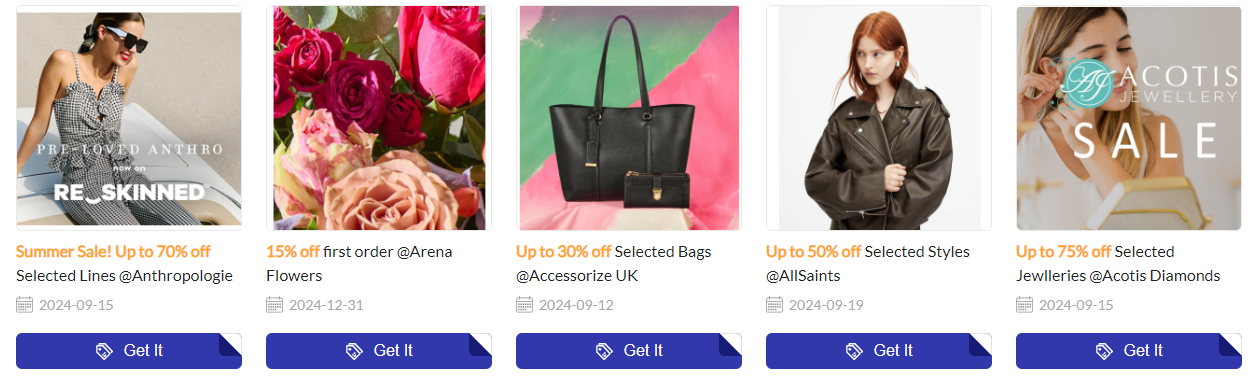Open the Summer Sale Up to 70% off link
This screenshot has height=376, width=1250.
tap(124, 264)
